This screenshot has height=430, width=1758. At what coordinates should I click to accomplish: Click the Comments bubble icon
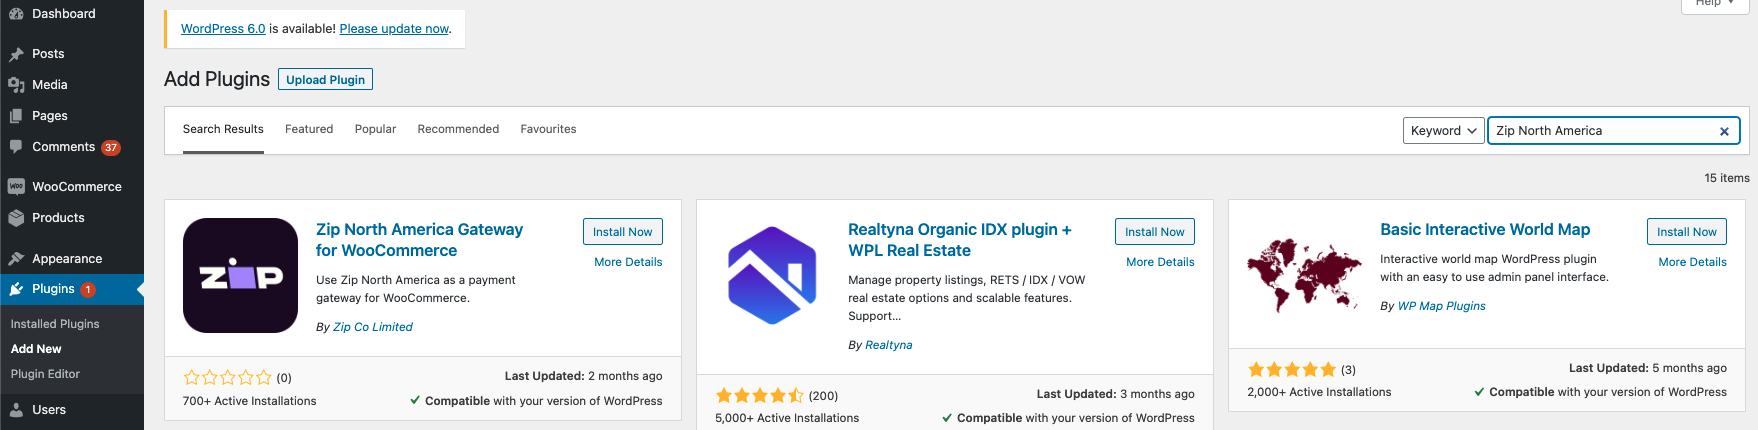(16, 147)
